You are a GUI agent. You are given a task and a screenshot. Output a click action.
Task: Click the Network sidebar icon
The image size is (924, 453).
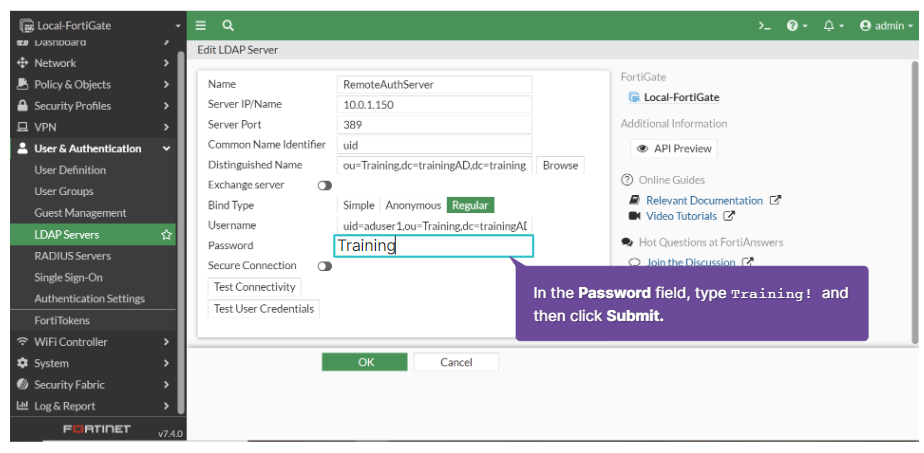(22, 63)
